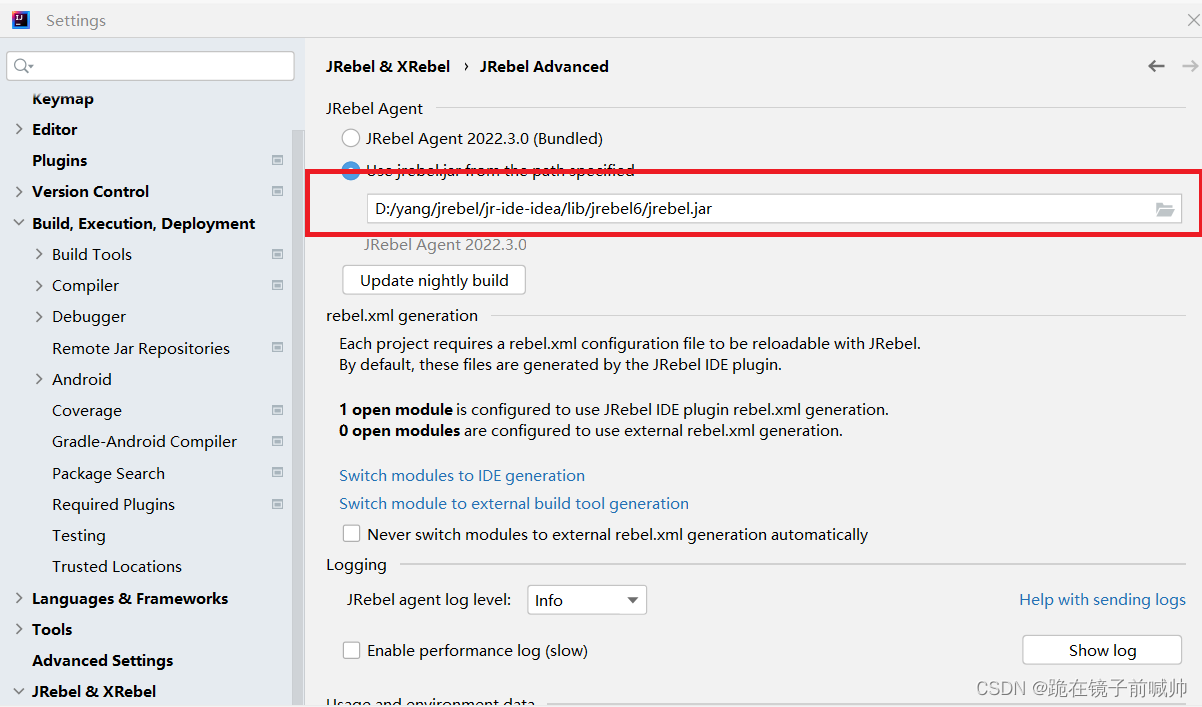Image resolution: width=1202 pixels, height=707 pixels.
Task: Click the project-level icon beside Build Tools
Action: point(277,254)
